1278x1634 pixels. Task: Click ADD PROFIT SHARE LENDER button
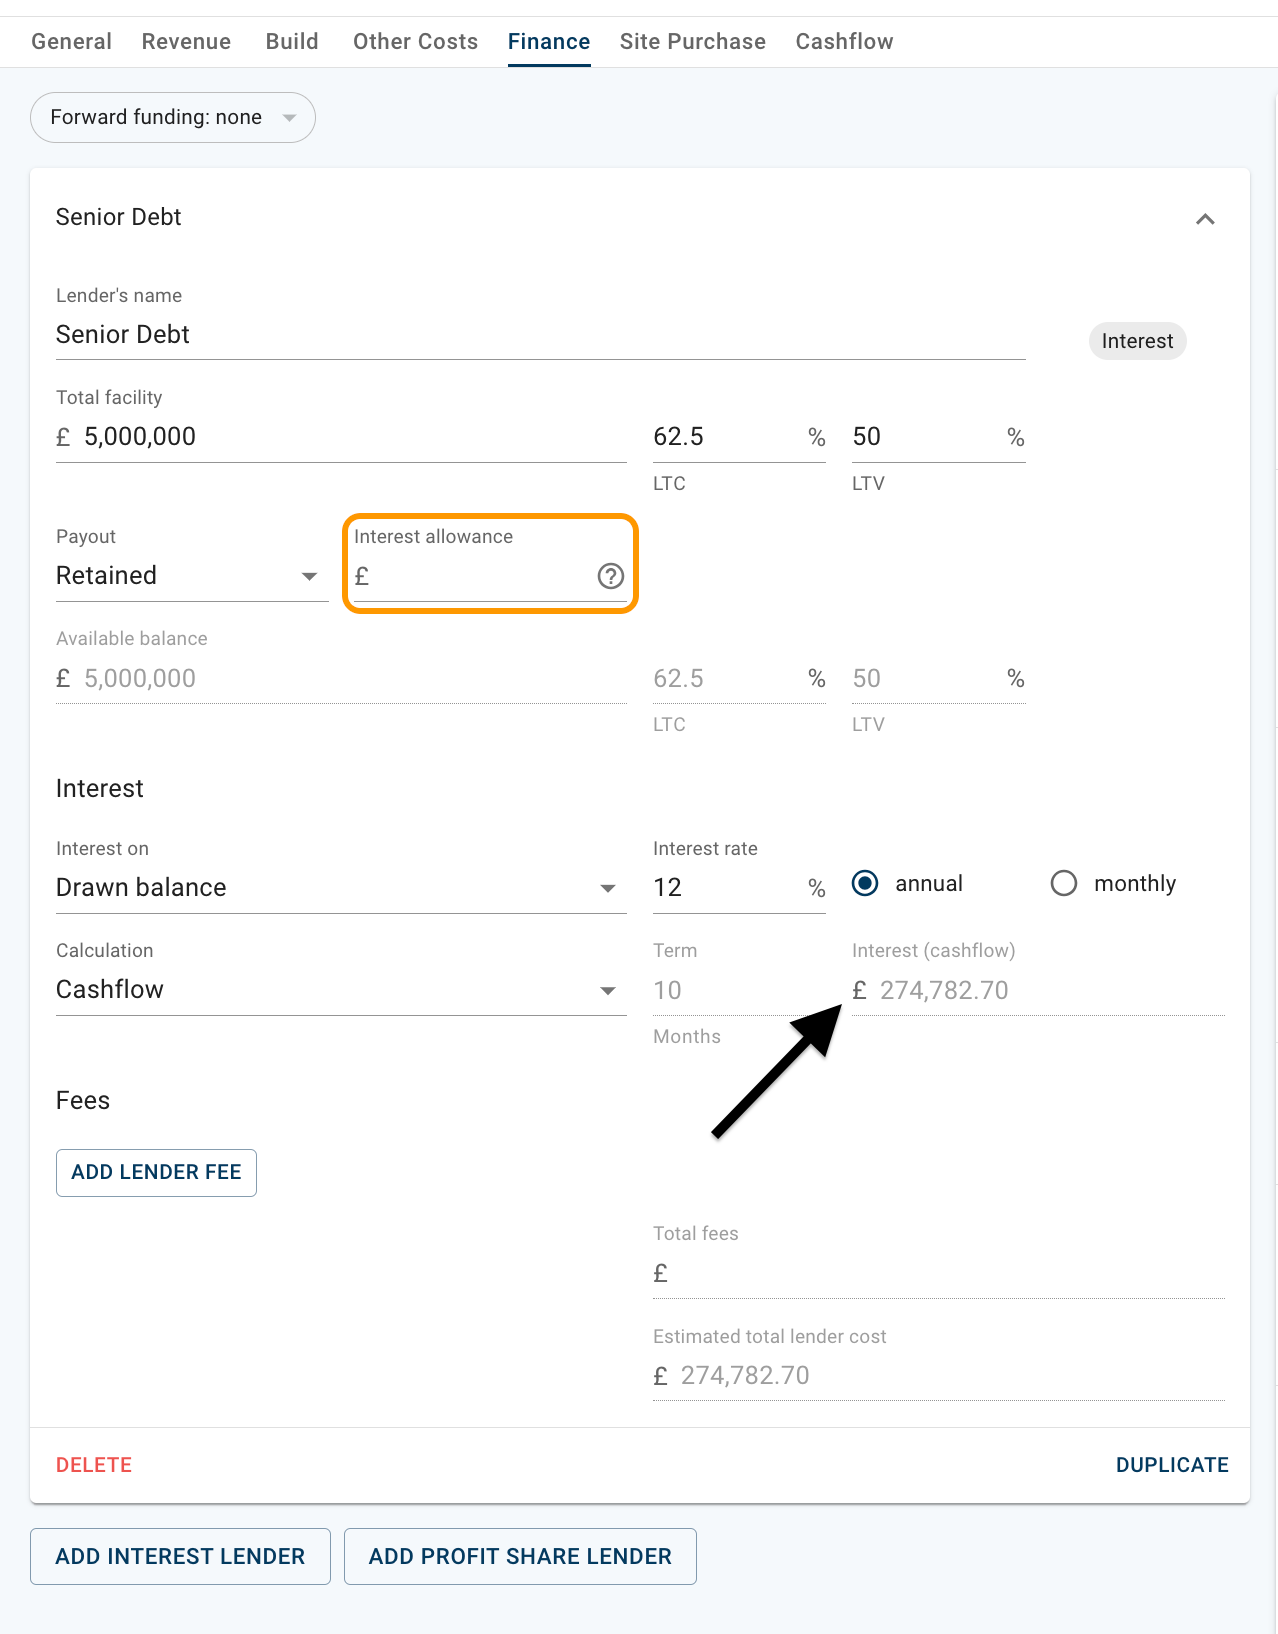point(520,1557)
